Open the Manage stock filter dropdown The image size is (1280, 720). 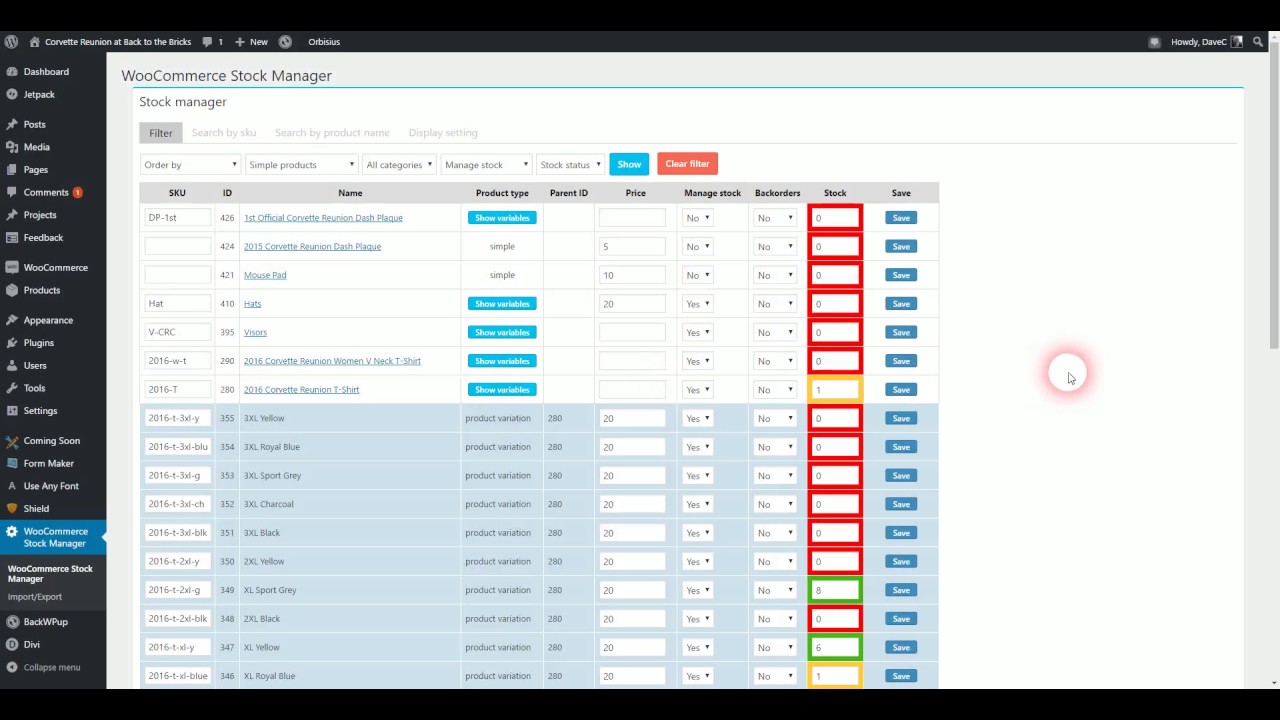click(x=485, y=165)
